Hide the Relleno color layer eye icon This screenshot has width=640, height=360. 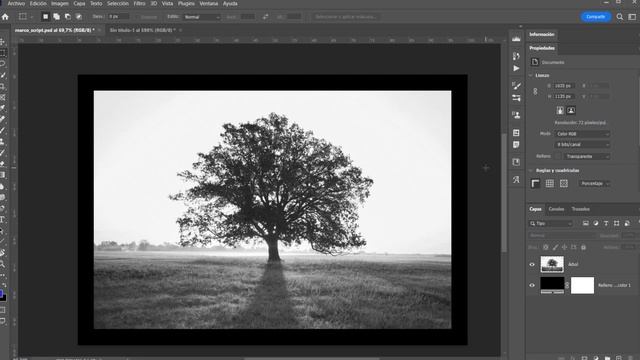(x=532, y=285)
